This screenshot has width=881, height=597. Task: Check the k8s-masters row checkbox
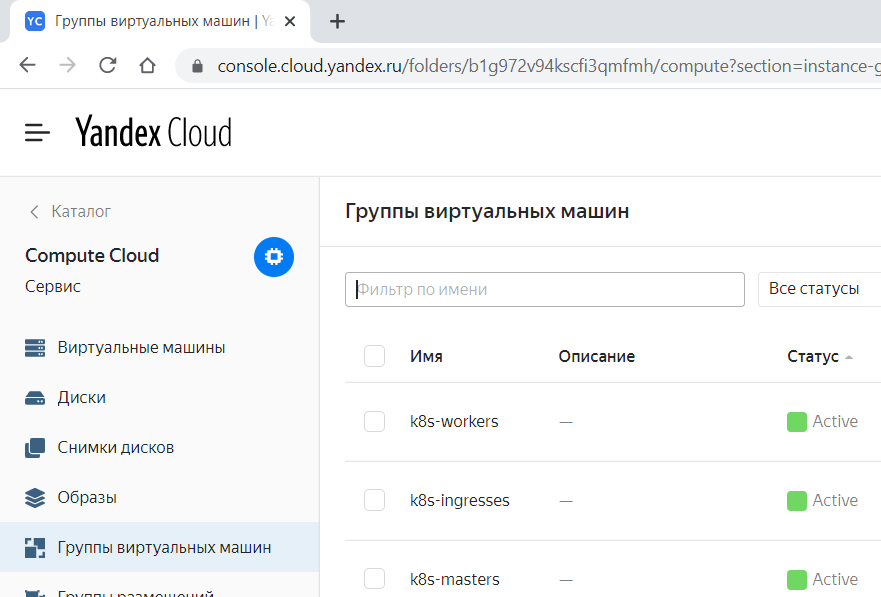tap(374, 578)
